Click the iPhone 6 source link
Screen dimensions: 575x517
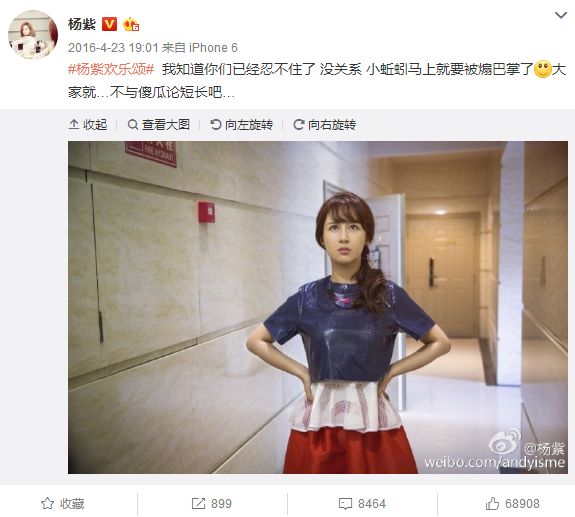click(x=213, y=48)
